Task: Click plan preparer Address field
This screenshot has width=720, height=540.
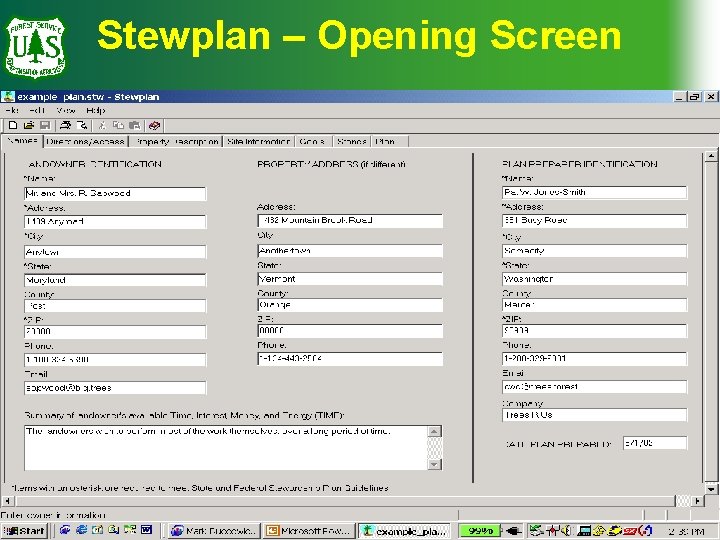Action: (595, 220)
